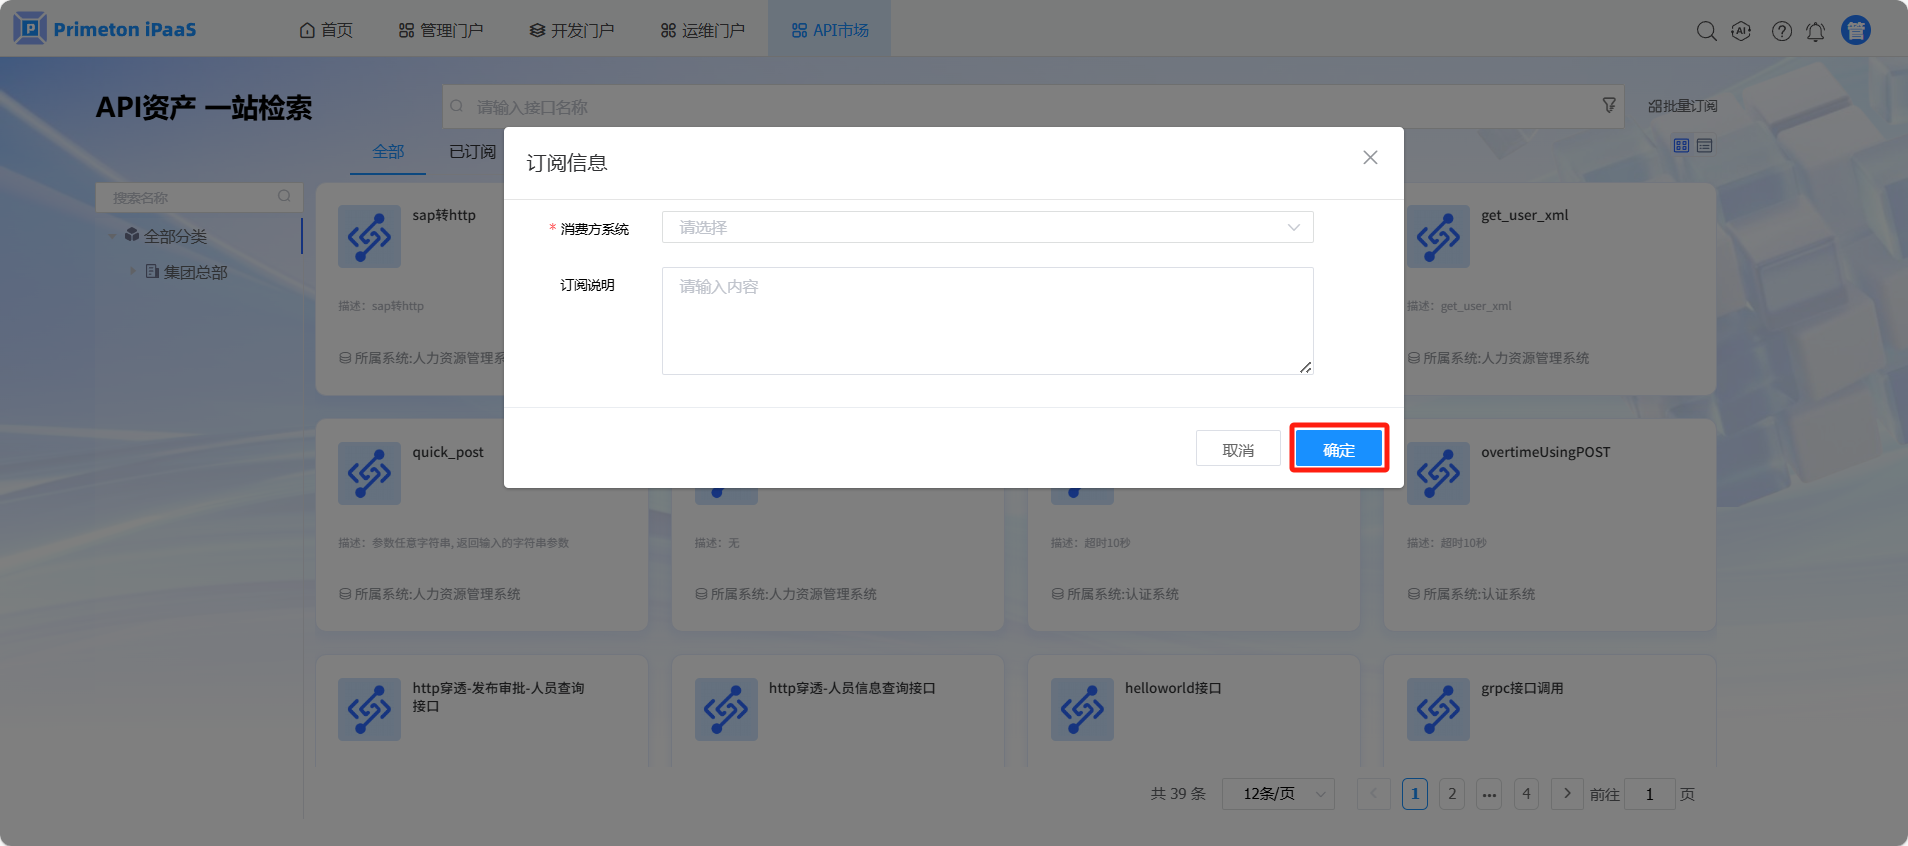Close the 订阅信息 dialog
1908x846 pixels.
point(1370,158)
